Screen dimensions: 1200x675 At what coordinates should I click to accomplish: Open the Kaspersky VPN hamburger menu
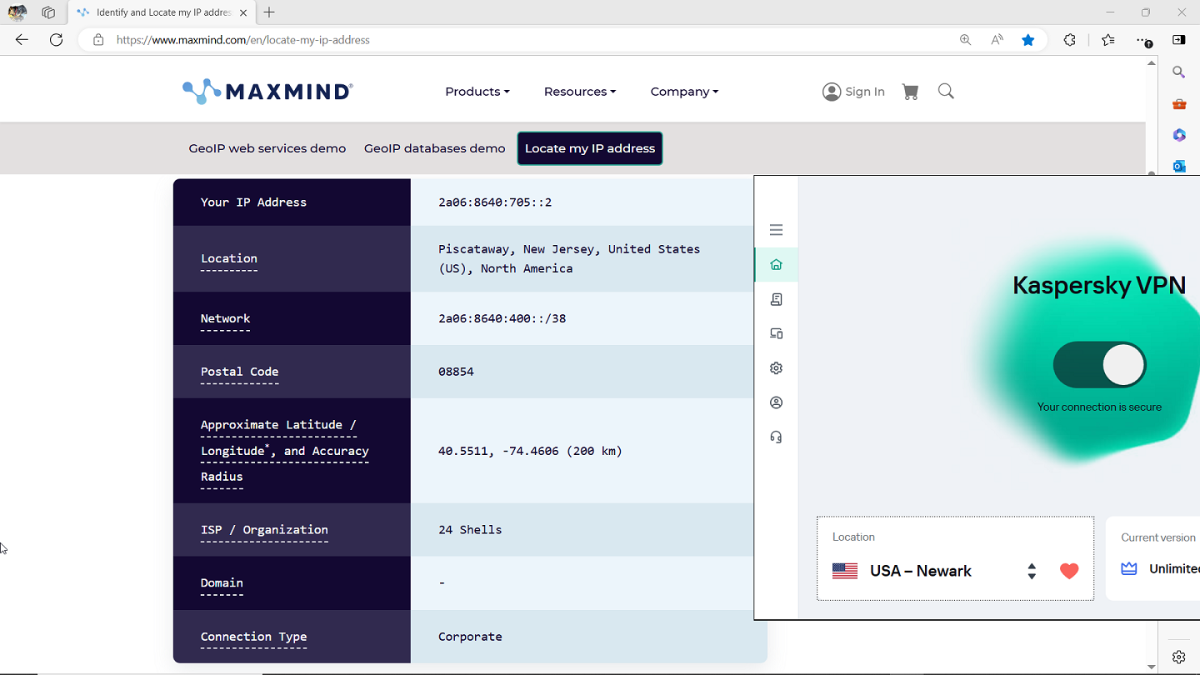(x=776, y=230)
